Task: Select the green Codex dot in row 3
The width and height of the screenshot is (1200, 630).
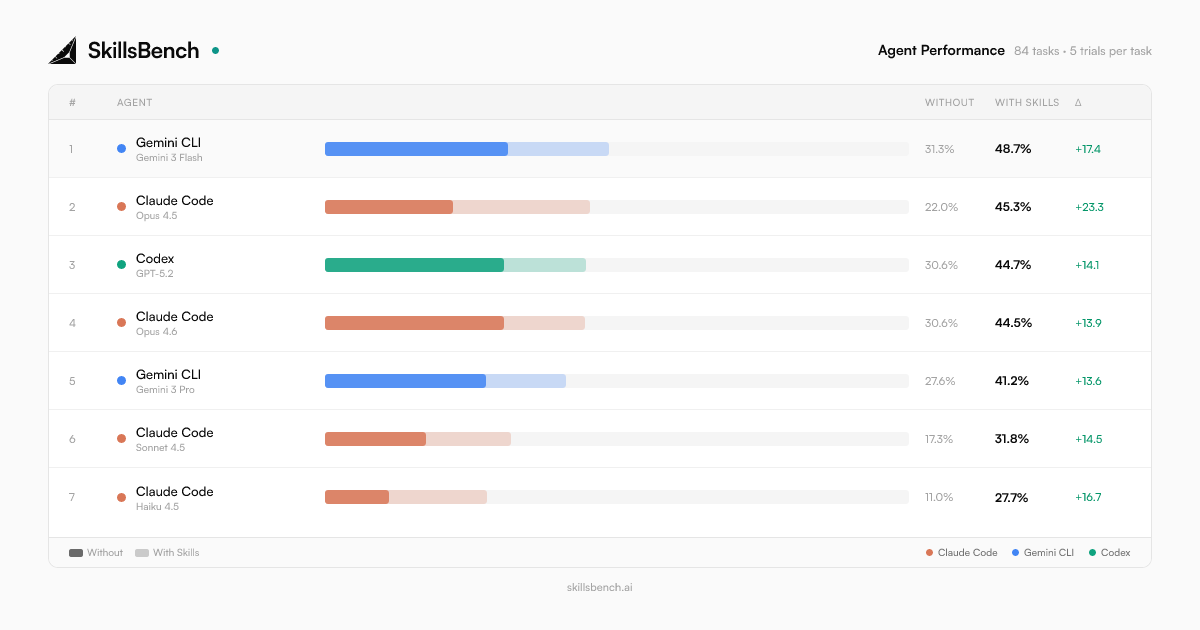Action: pyautogui.click(x=121, y=264)
